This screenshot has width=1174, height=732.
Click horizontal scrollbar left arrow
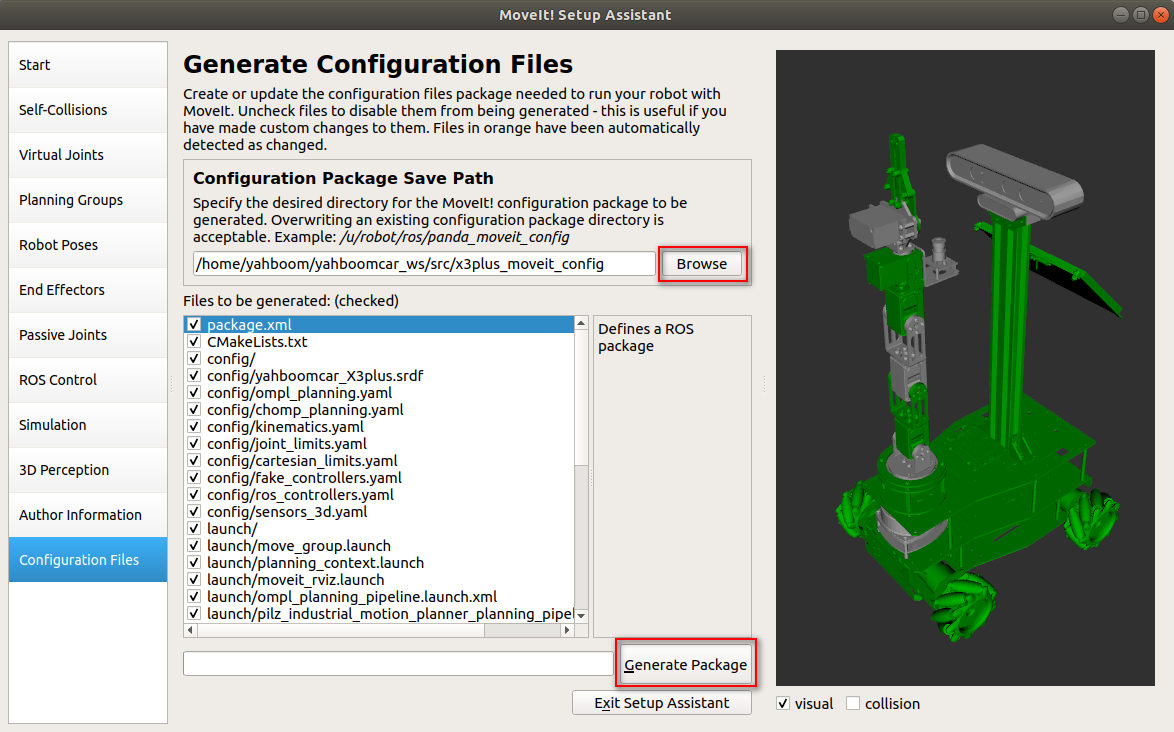(x=190, y=630)
